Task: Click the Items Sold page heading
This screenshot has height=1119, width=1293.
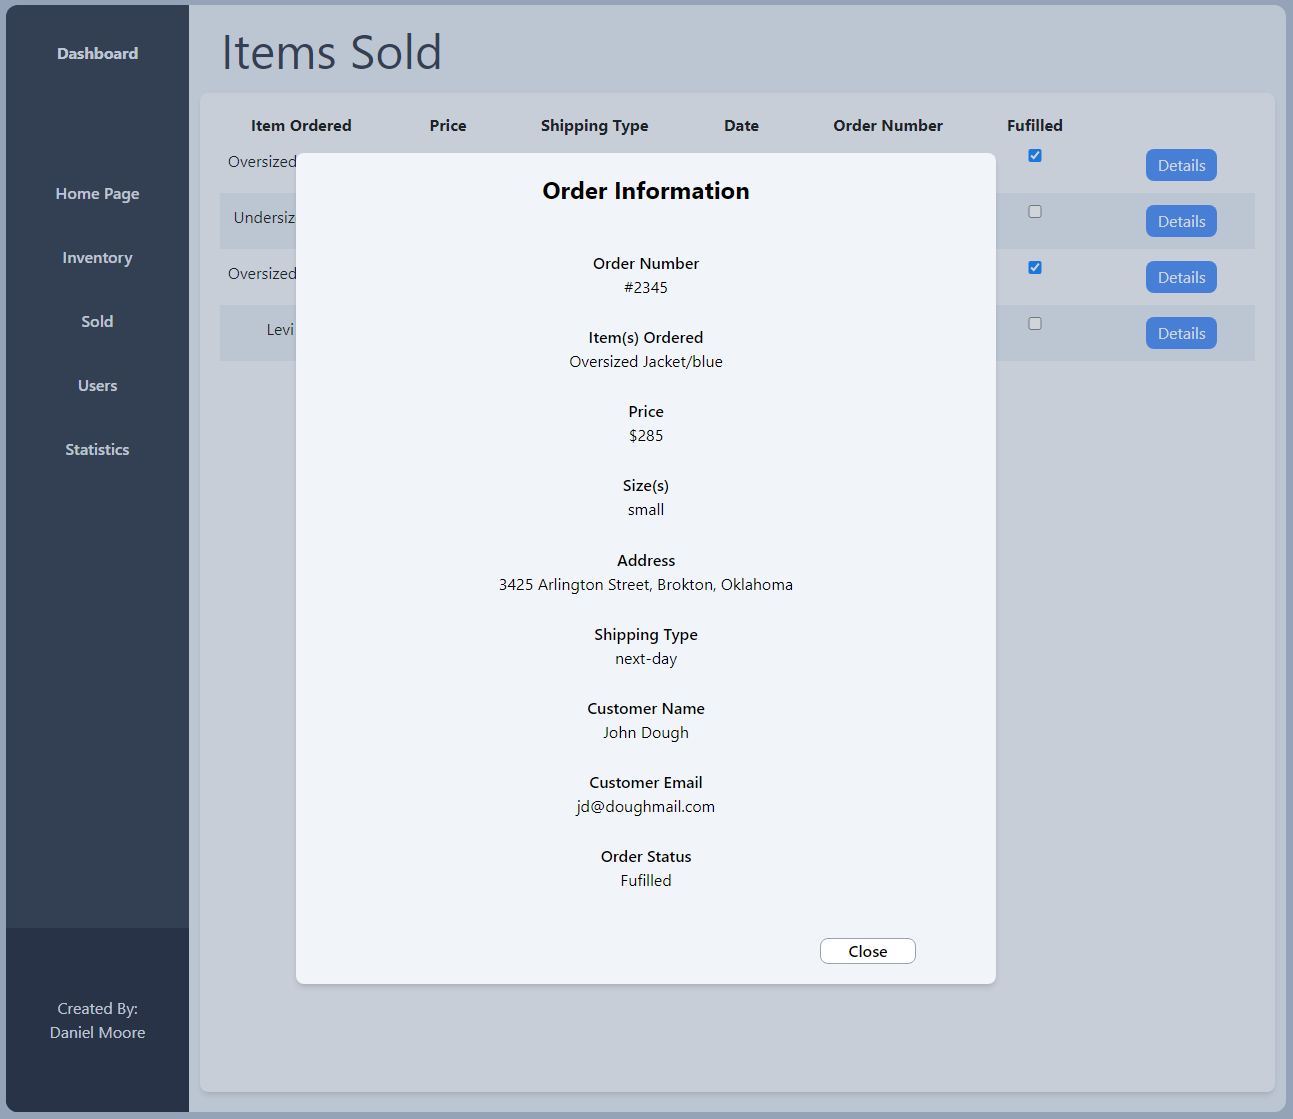Action: 331,52
